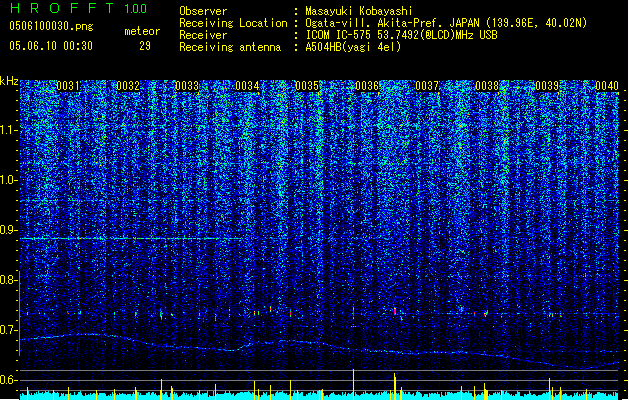Click the meteor count value 29
The width and height of the screenshot is (629, 400).
[145, 46]
